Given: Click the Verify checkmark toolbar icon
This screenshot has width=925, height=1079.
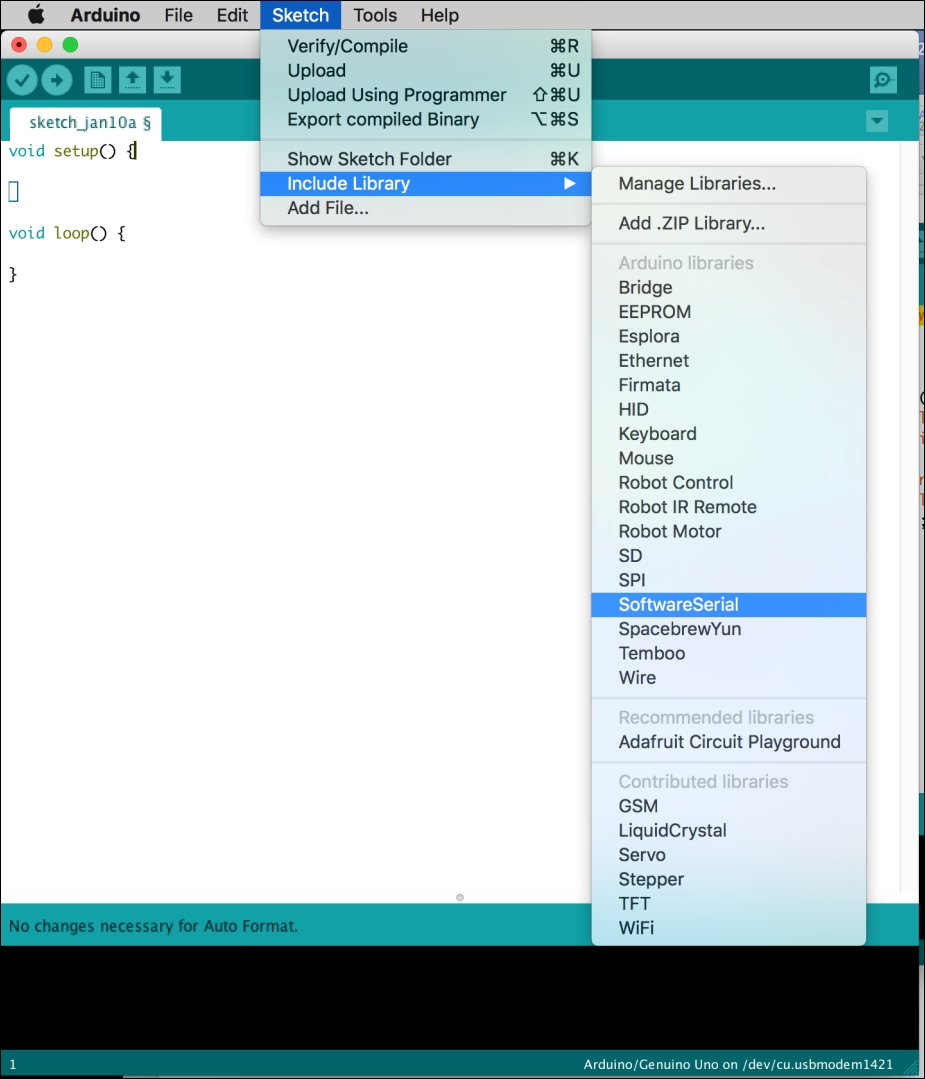Looking at the screenshot, I should coord(22,81).
